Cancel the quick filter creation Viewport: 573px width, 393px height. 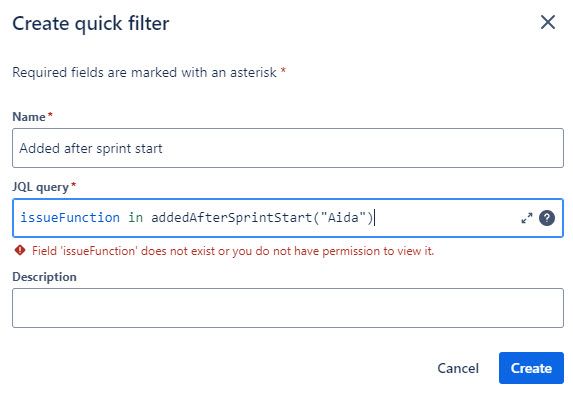458,368
